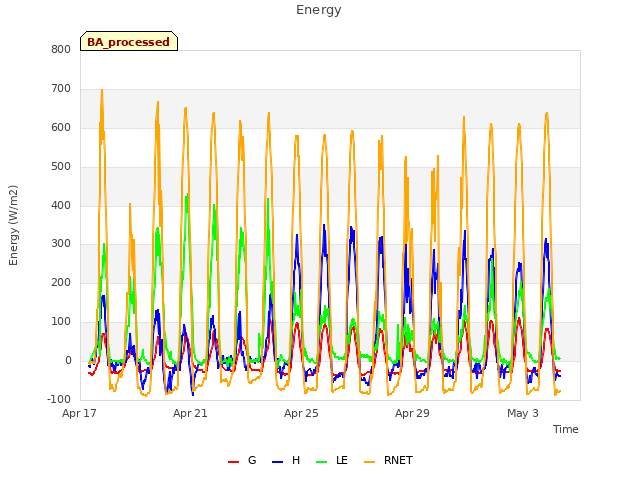Click the chart title 'Energy'
Viewport: 640px width, 480px height.
[x=319, y=10]
